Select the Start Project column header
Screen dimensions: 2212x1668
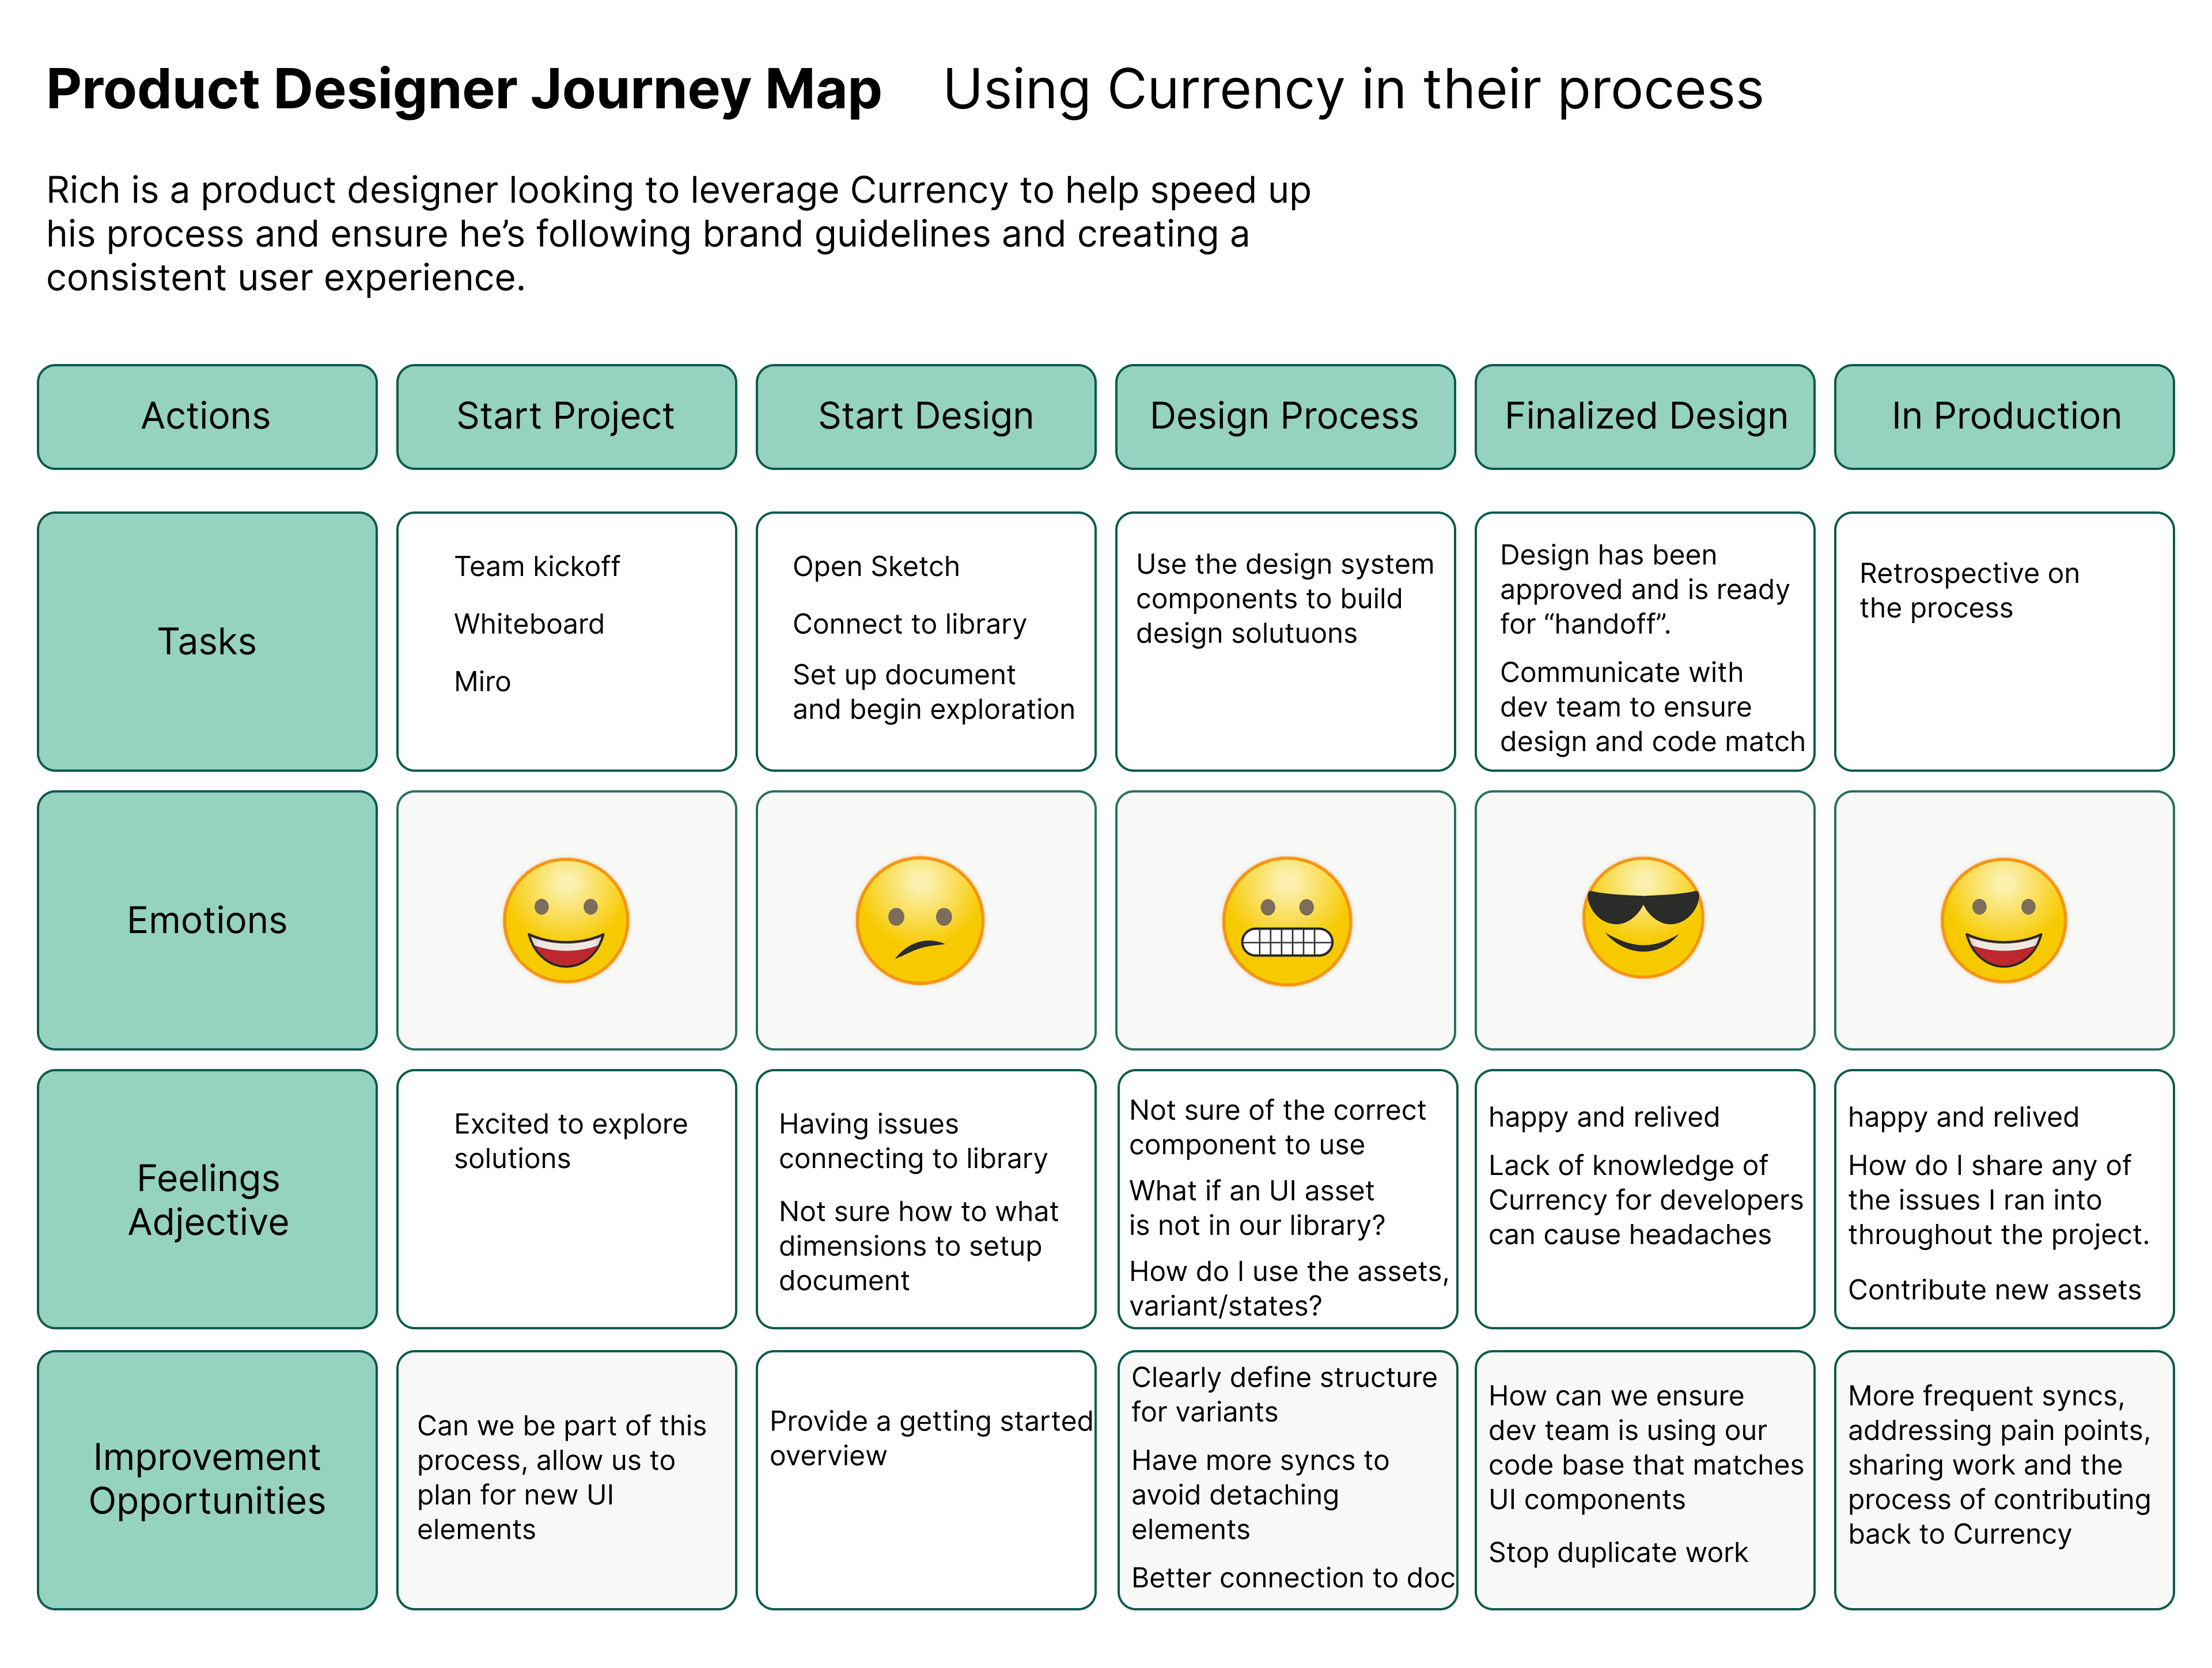coord(566,416)
